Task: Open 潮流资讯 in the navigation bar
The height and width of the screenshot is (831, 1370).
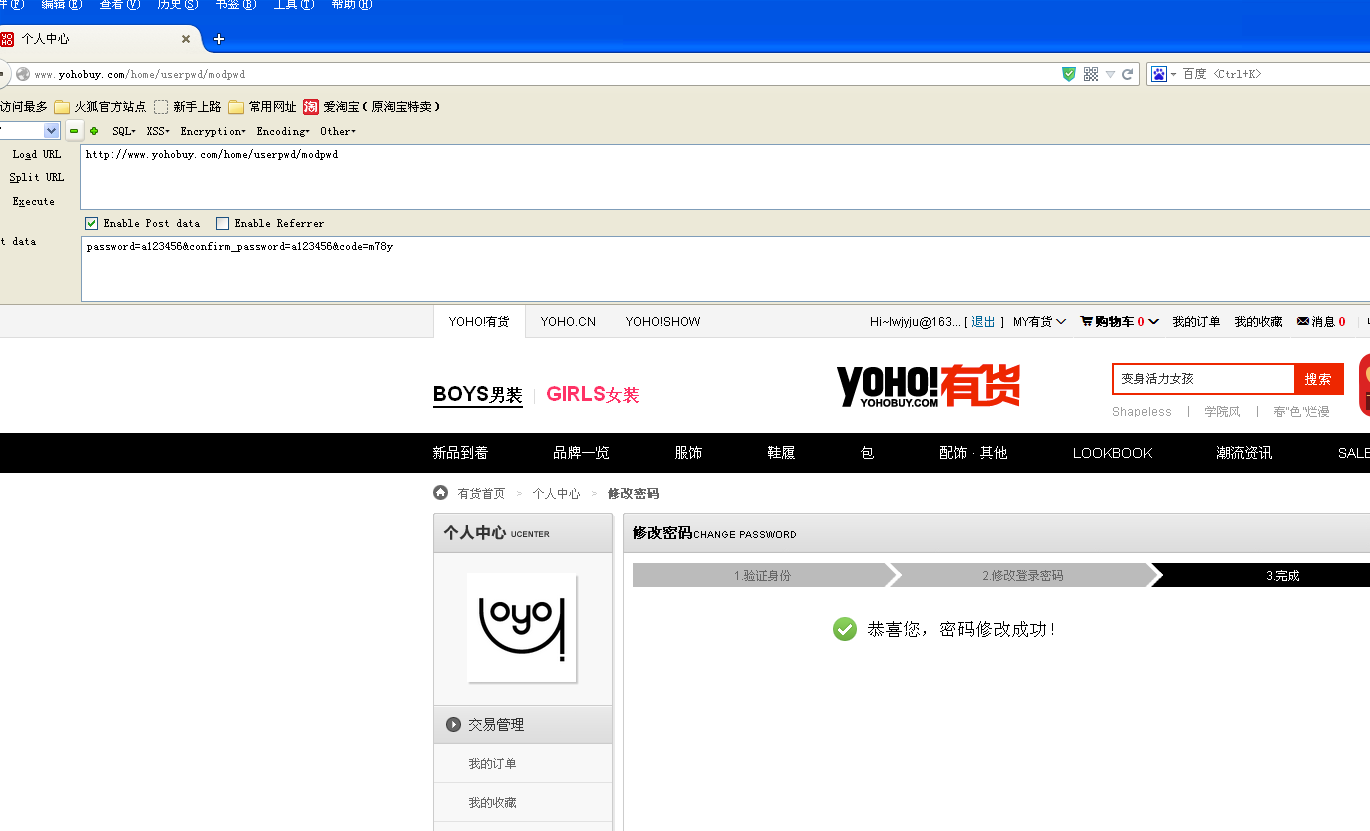Action: pos(1244,453)
